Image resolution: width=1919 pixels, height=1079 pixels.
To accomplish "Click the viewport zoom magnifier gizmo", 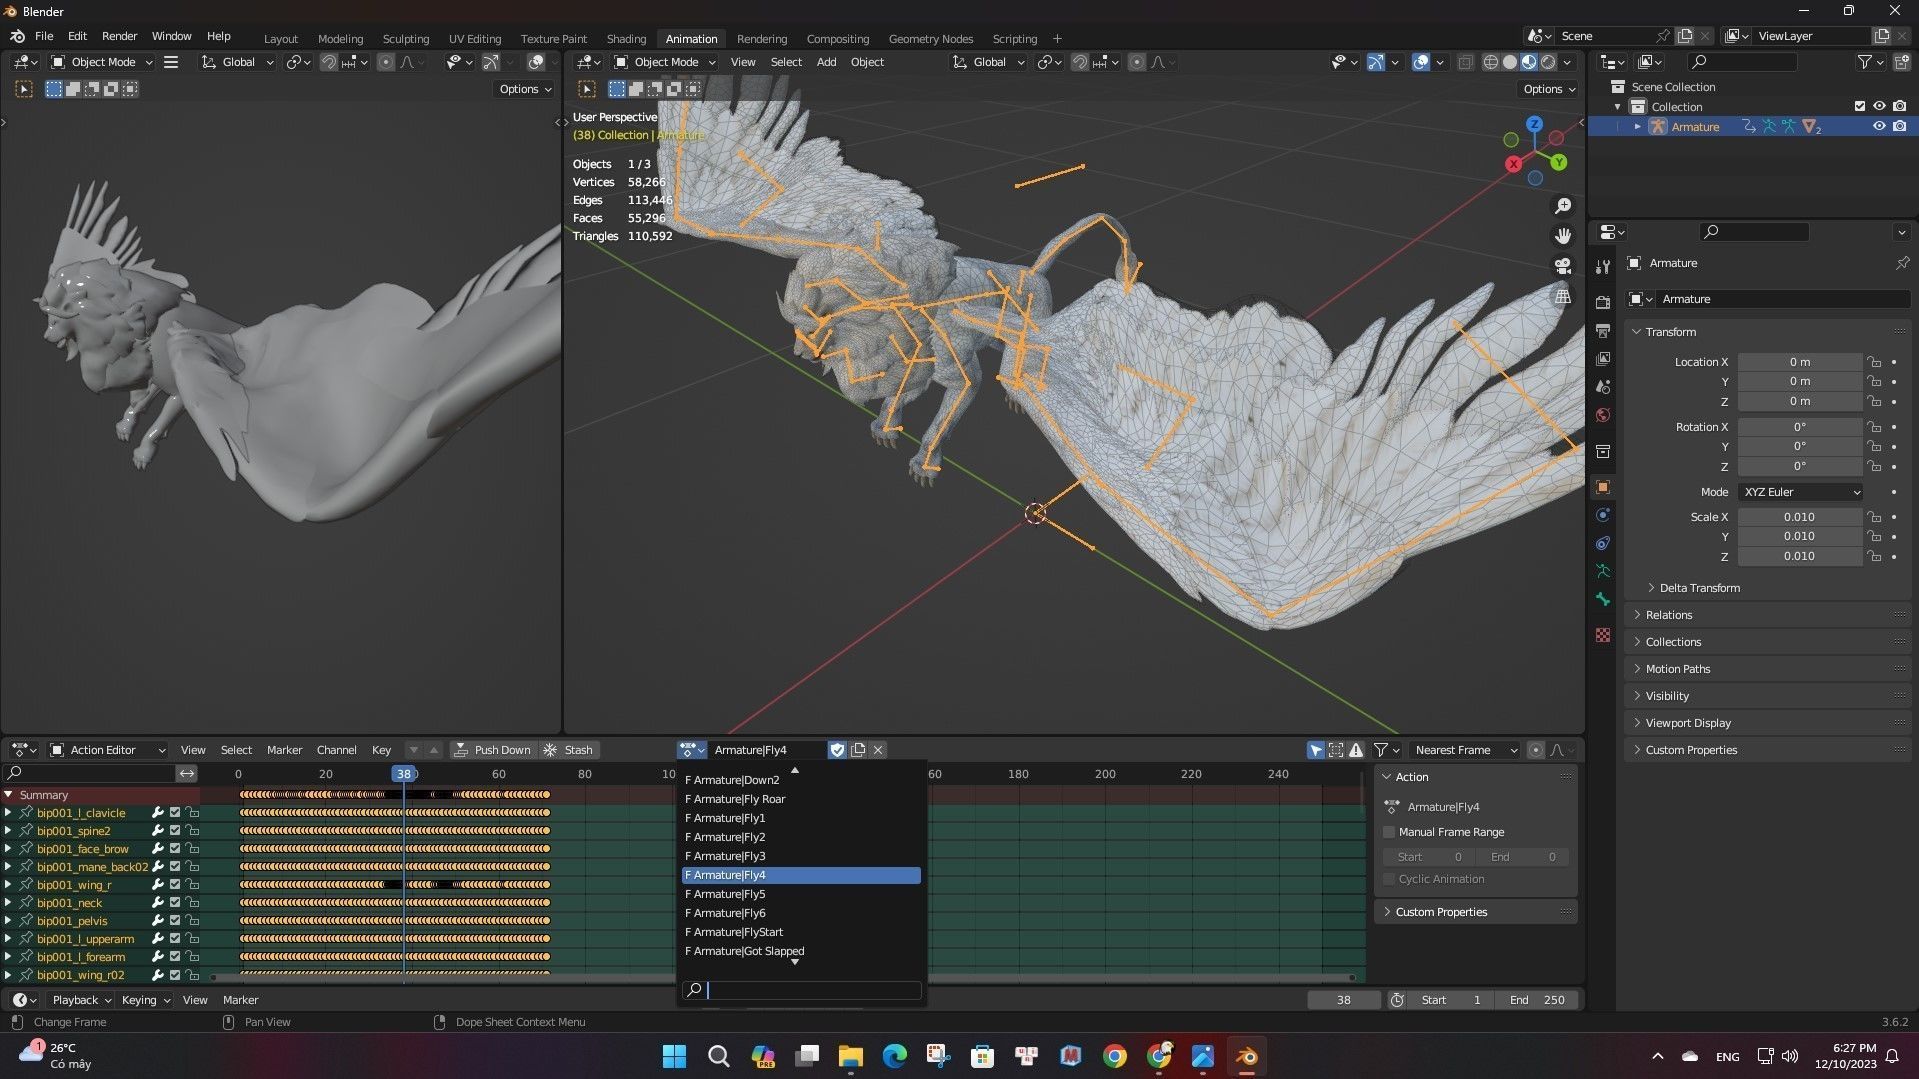I will [x=1562, y=206].
